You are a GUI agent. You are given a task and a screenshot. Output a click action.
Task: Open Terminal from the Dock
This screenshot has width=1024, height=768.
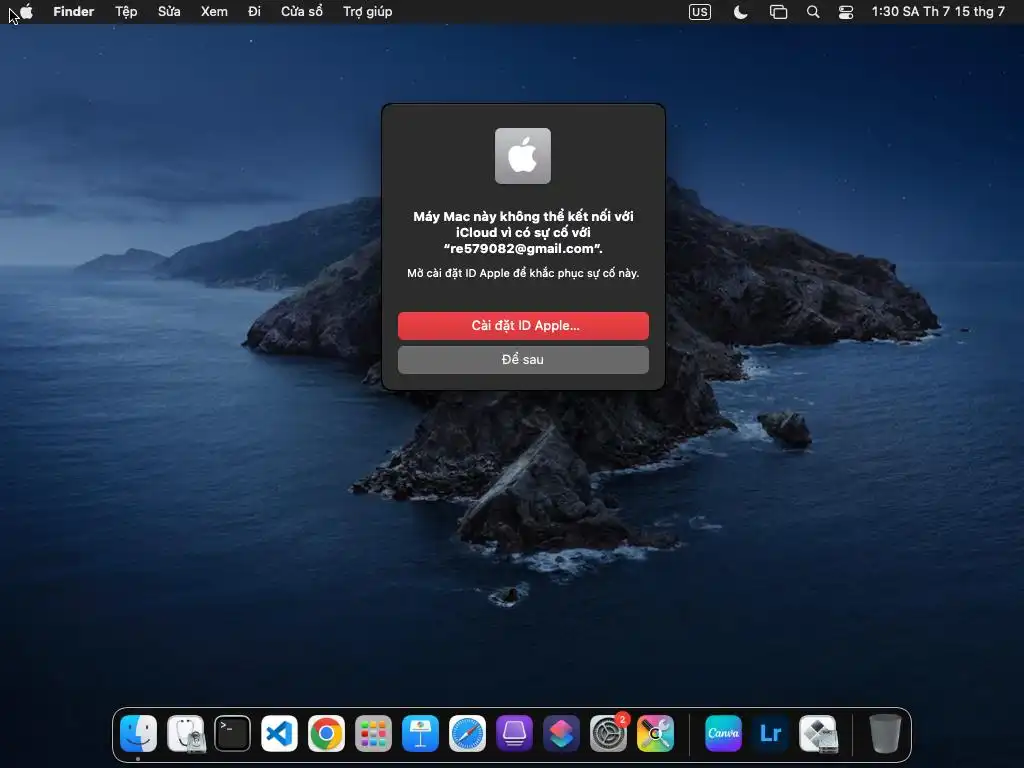[x=232, y=733]
